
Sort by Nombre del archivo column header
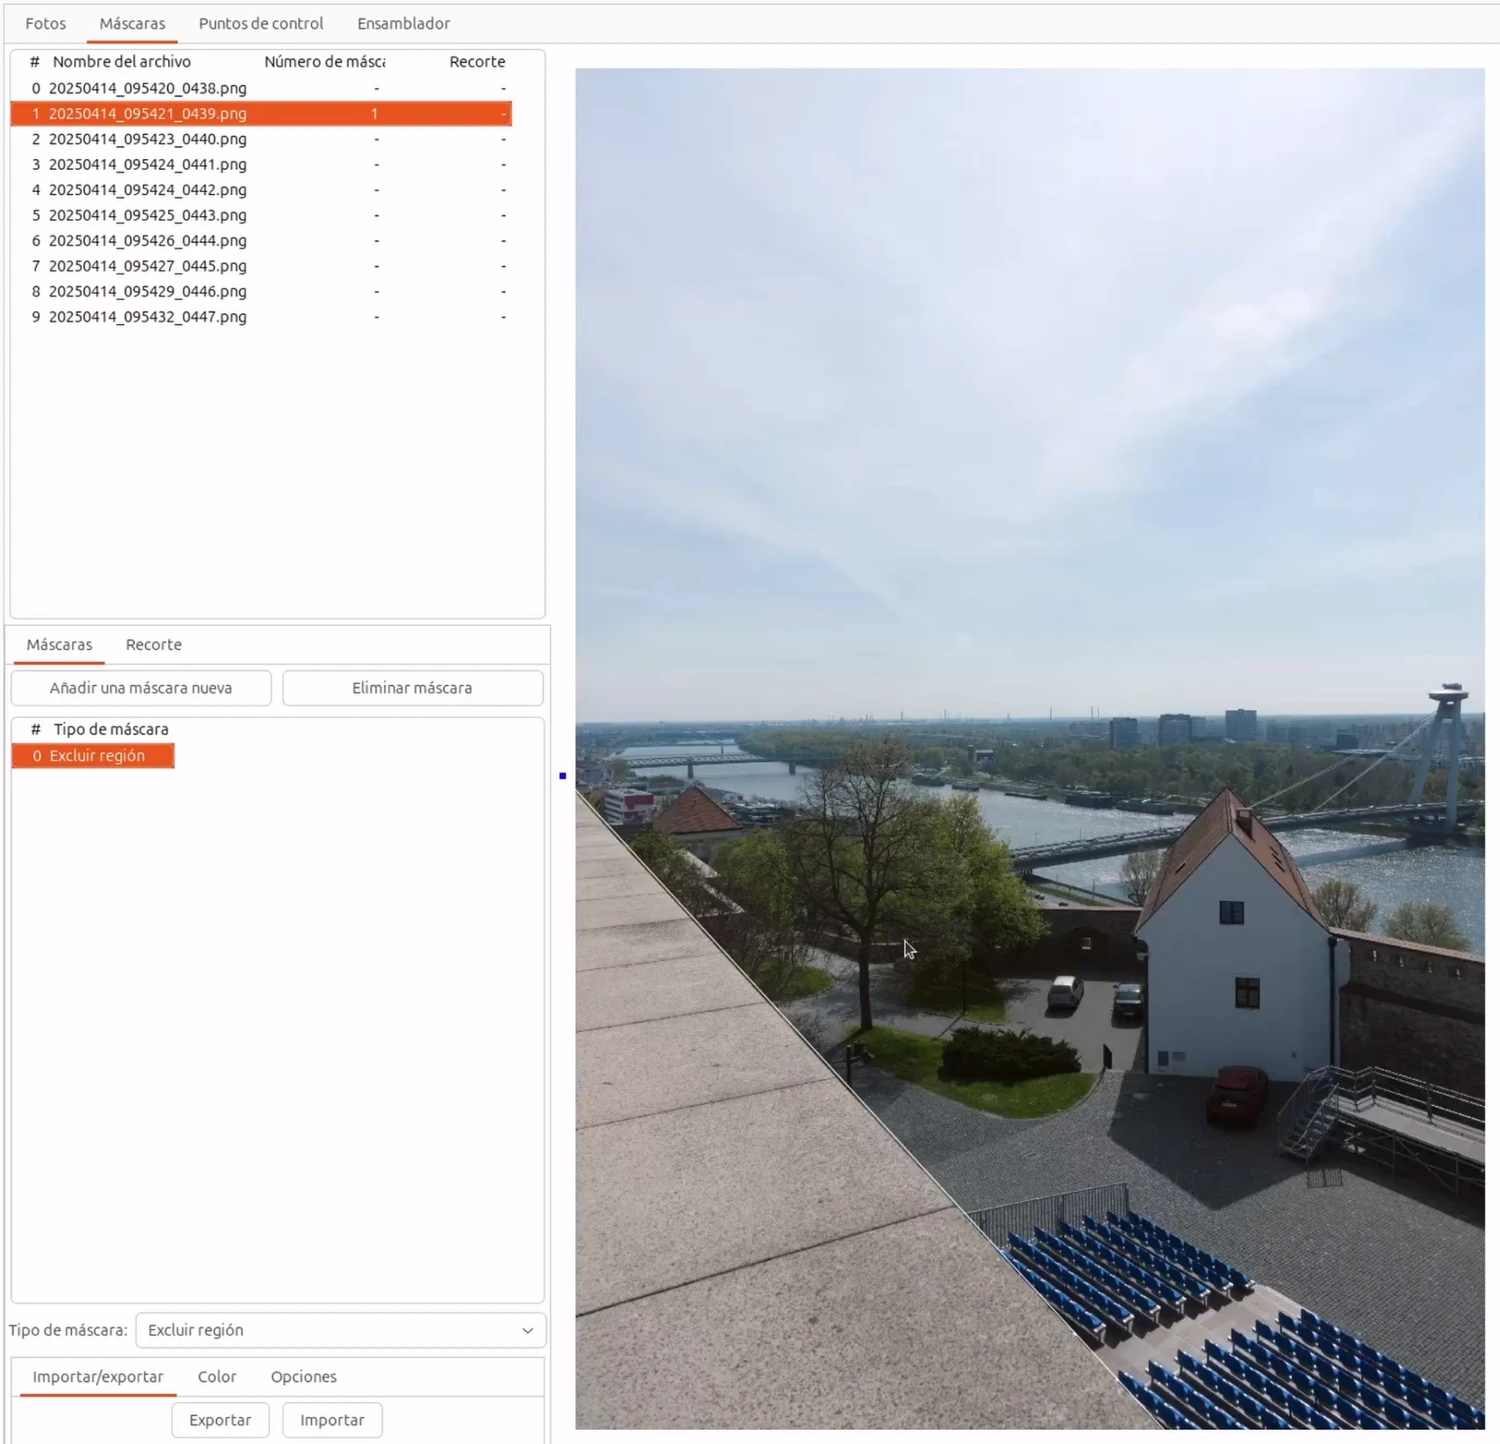(121, 62)
